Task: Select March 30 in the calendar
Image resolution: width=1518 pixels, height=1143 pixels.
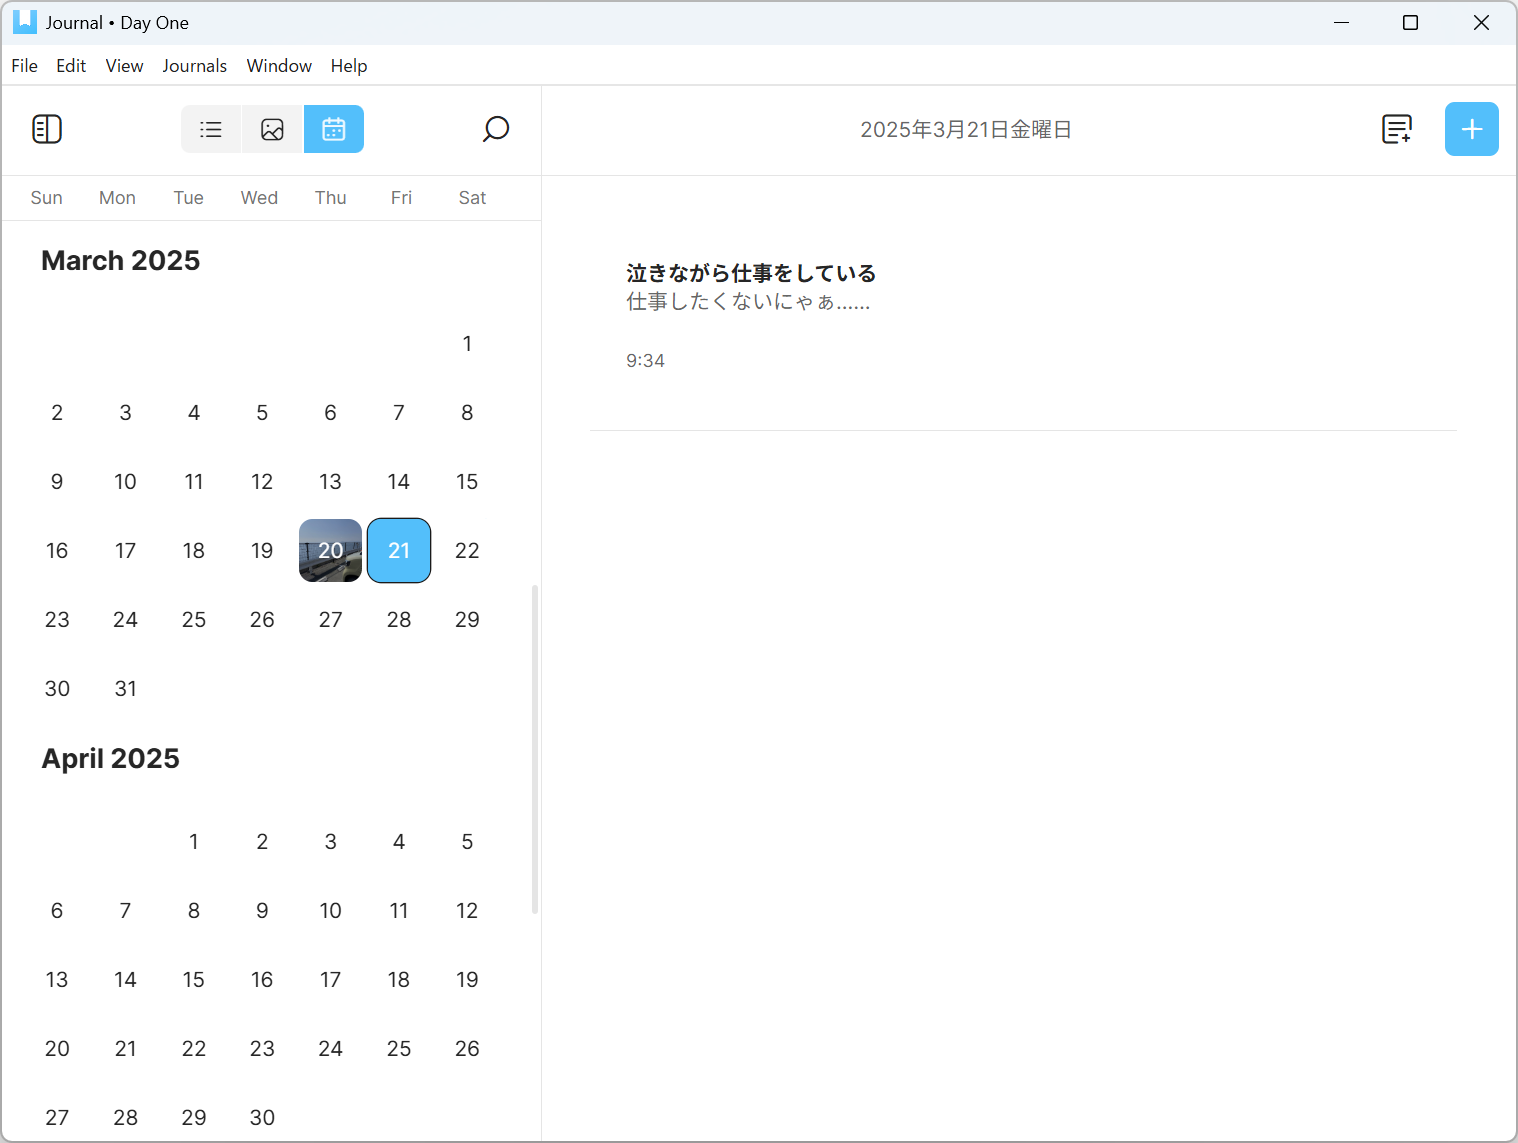Action: coord(57,688)
